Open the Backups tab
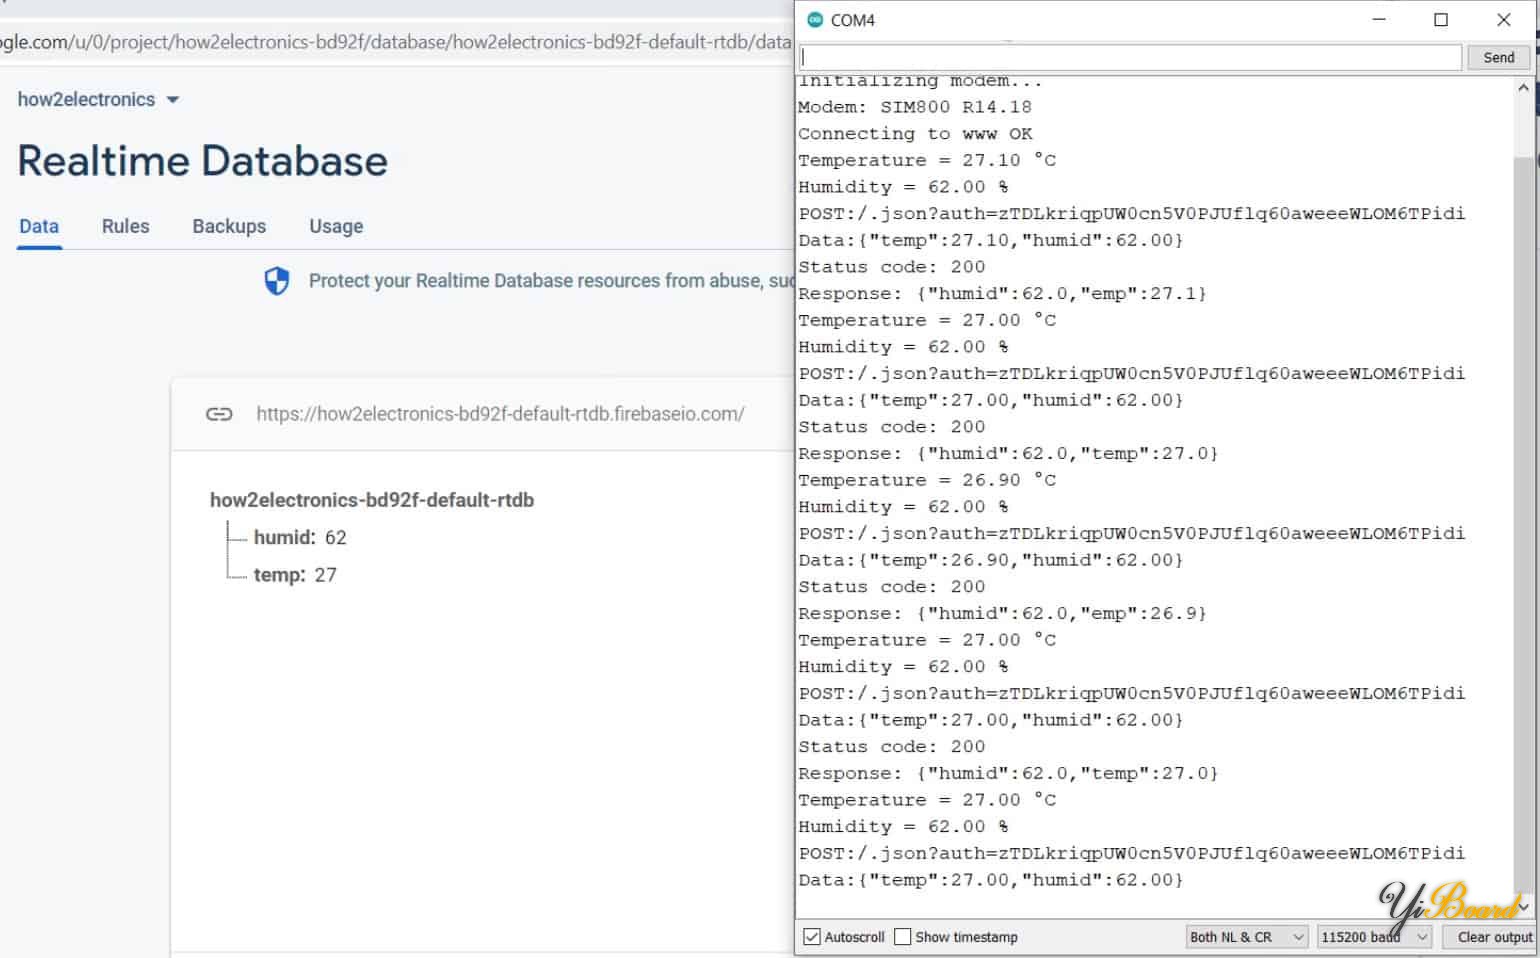This screenshot has width=1540, height=958. pyautogui.click(x=229, y=226)
